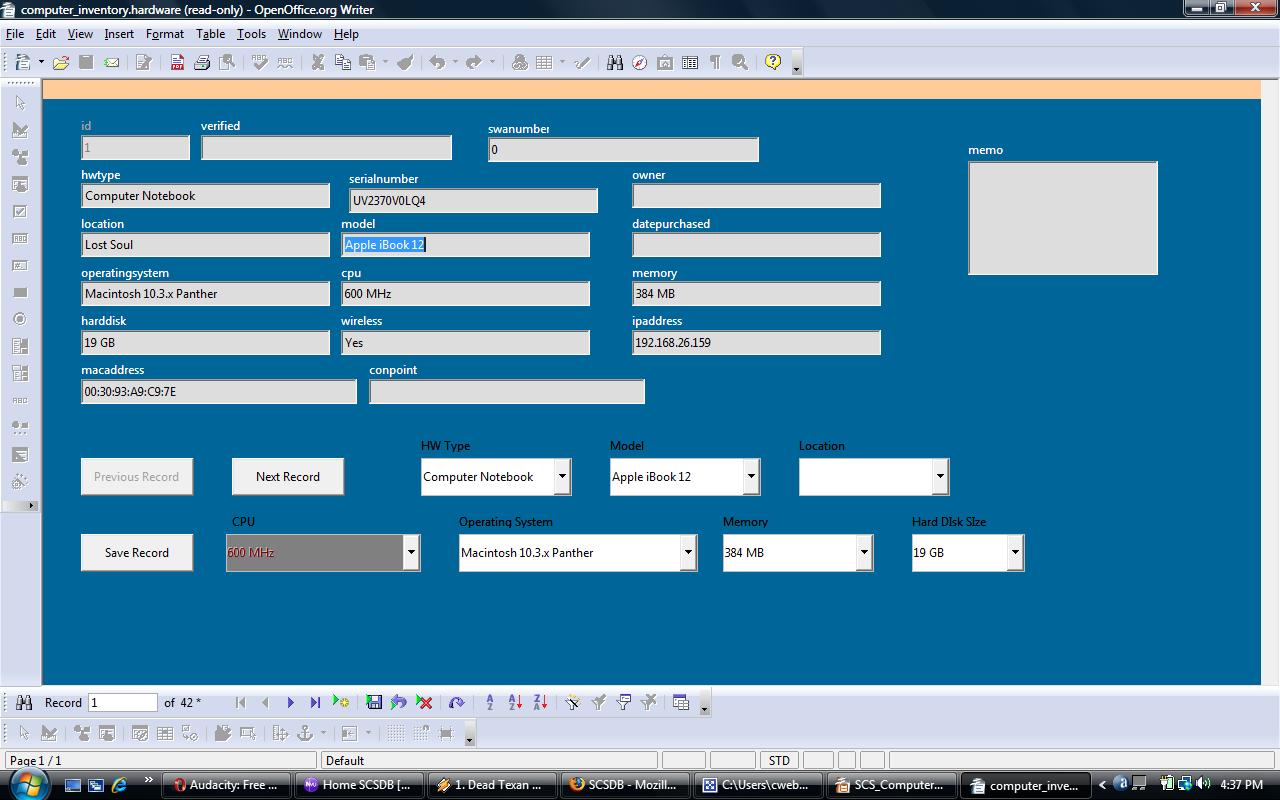The image size is (1280, 800).
Task: Open Find & Replace binoculars in top toolbar
Action: 615,62
